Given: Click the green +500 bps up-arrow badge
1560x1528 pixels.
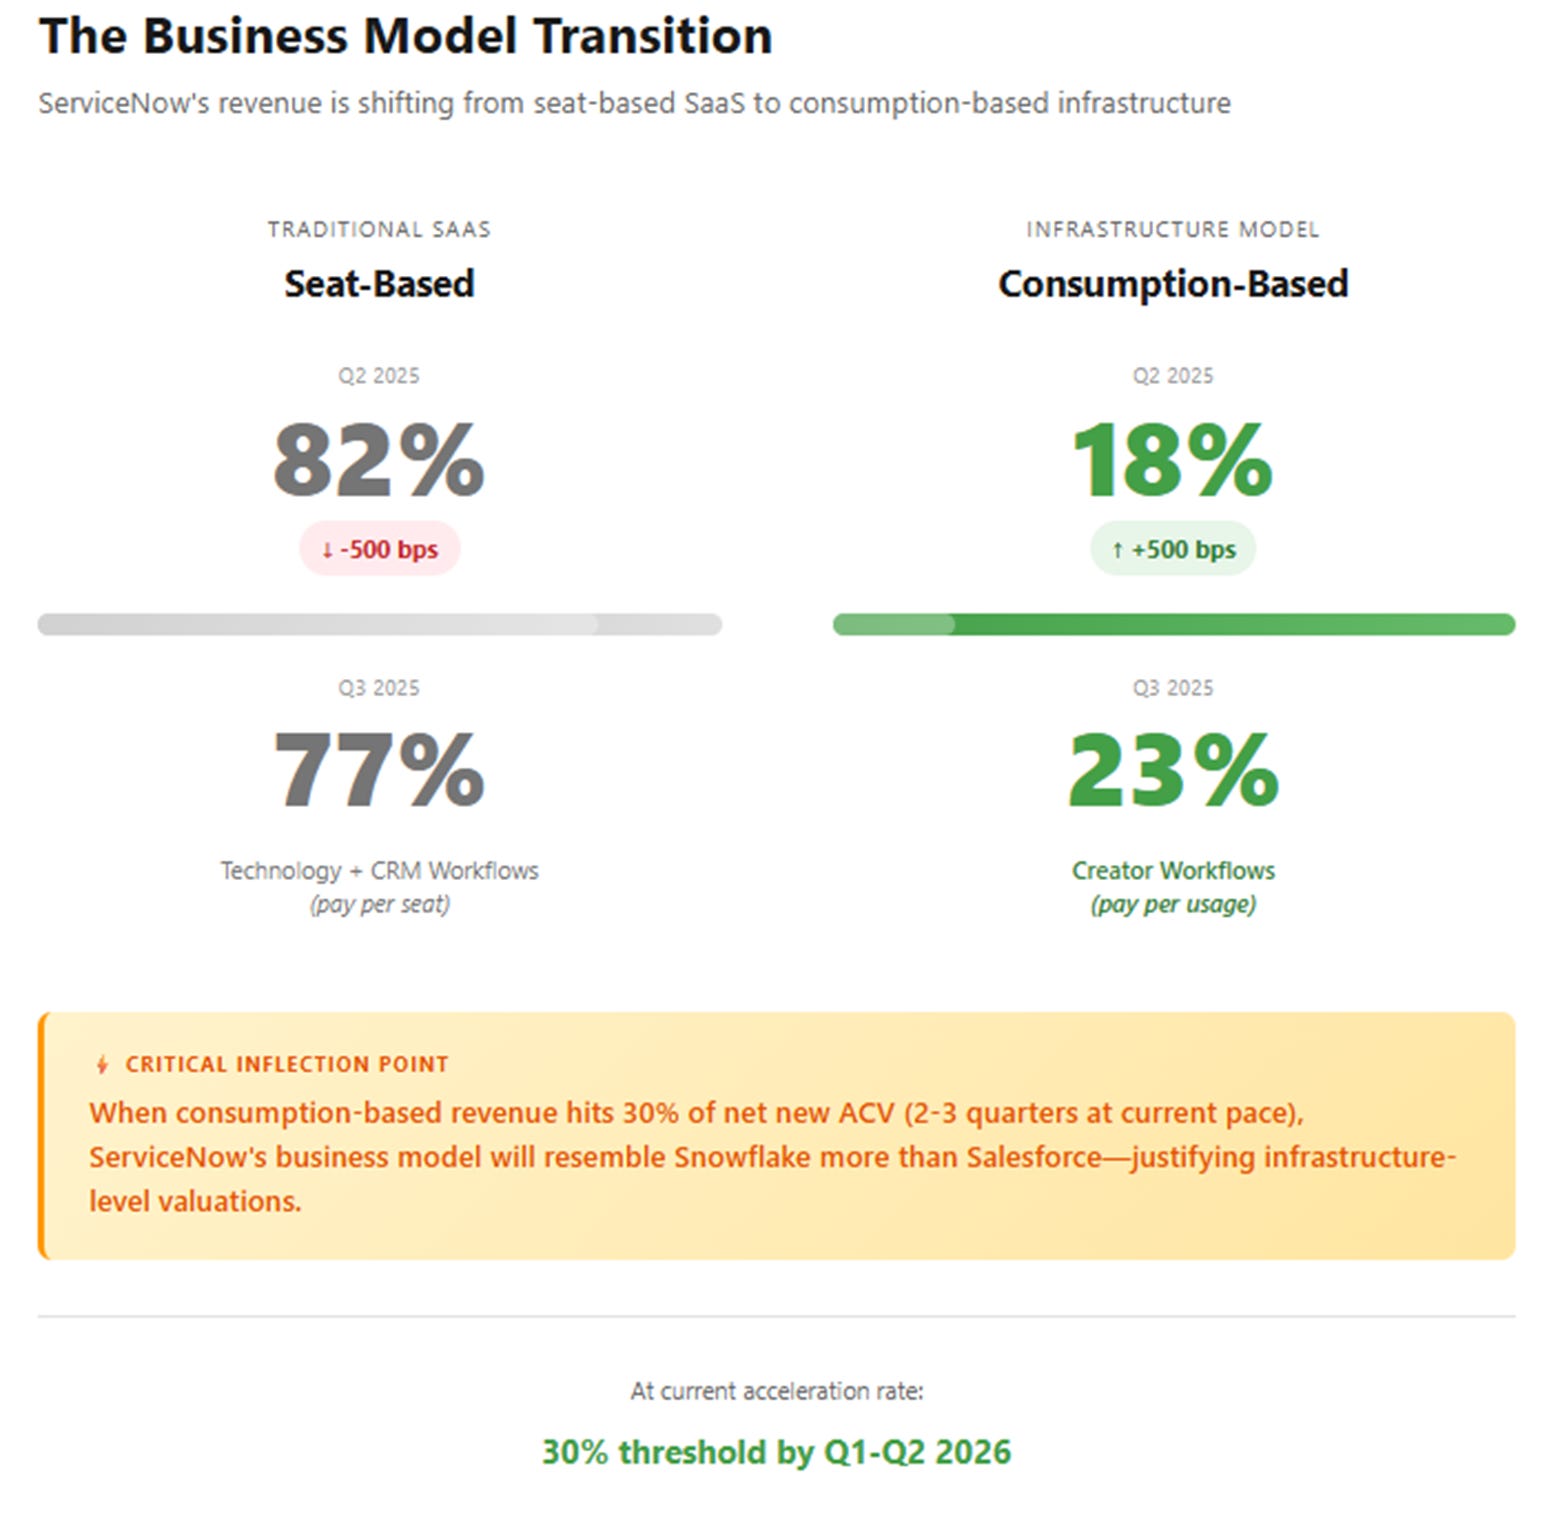Looking at the screenshot, I should 1173,549.
